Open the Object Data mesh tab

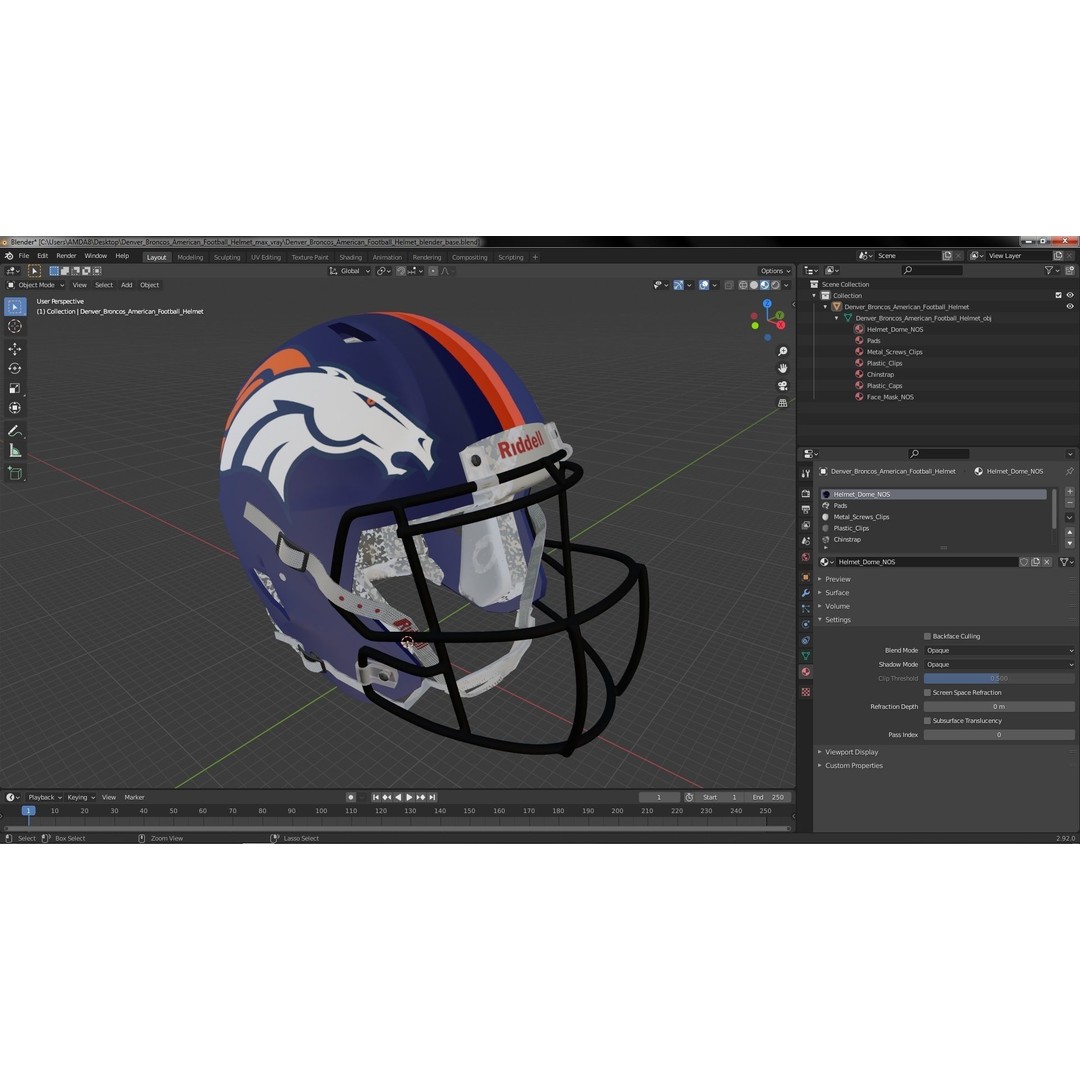click(806, 656)
